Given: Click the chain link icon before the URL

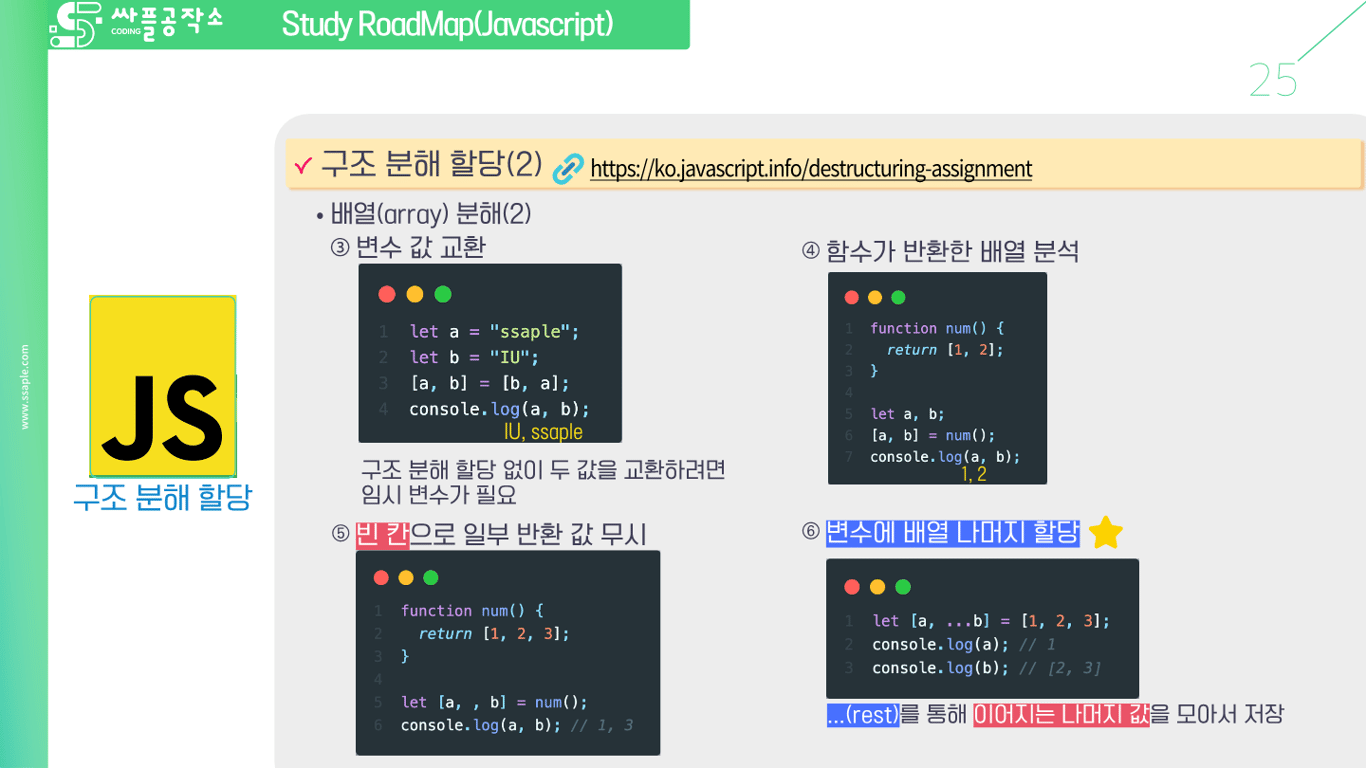Looking at the screenshot, I should click(566, 168).
